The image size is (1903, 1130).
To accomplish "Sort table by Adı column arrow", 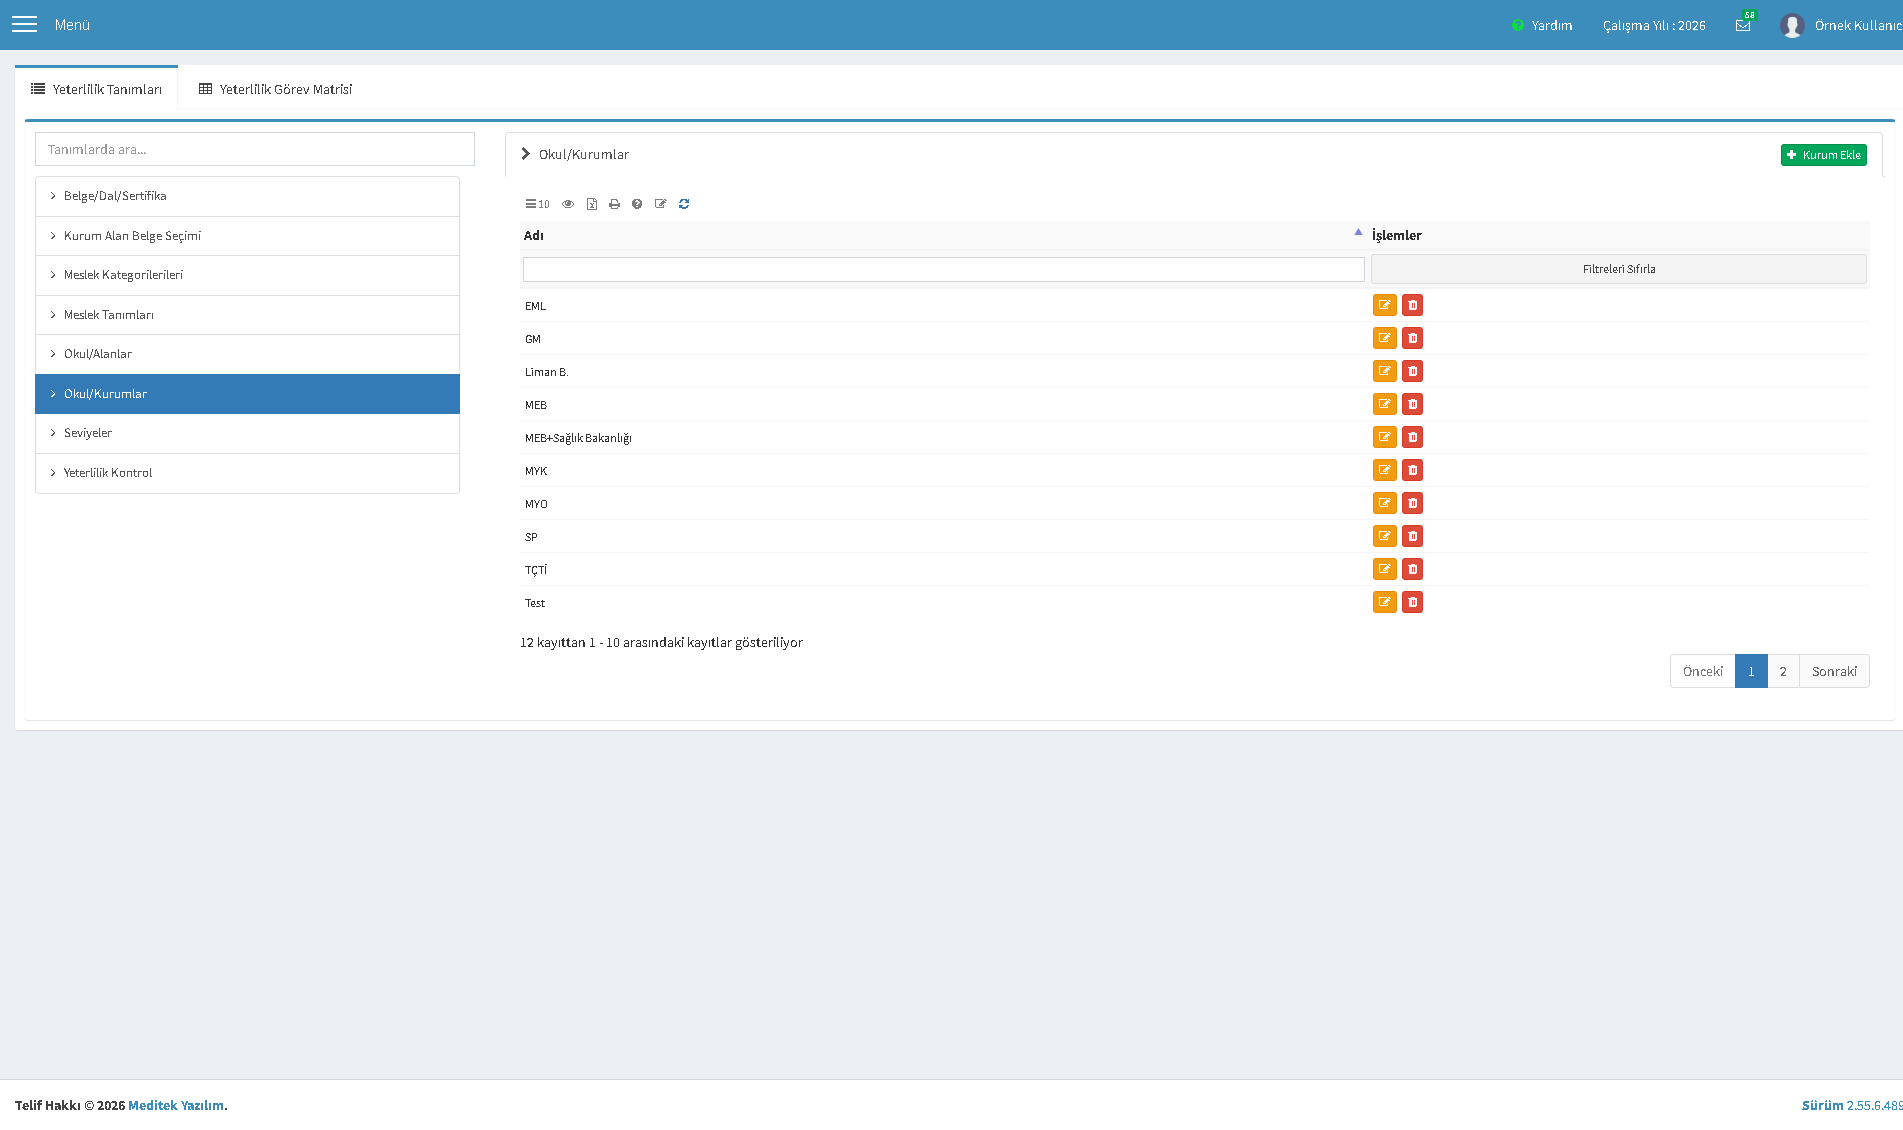I will (x=1358, y=232).
